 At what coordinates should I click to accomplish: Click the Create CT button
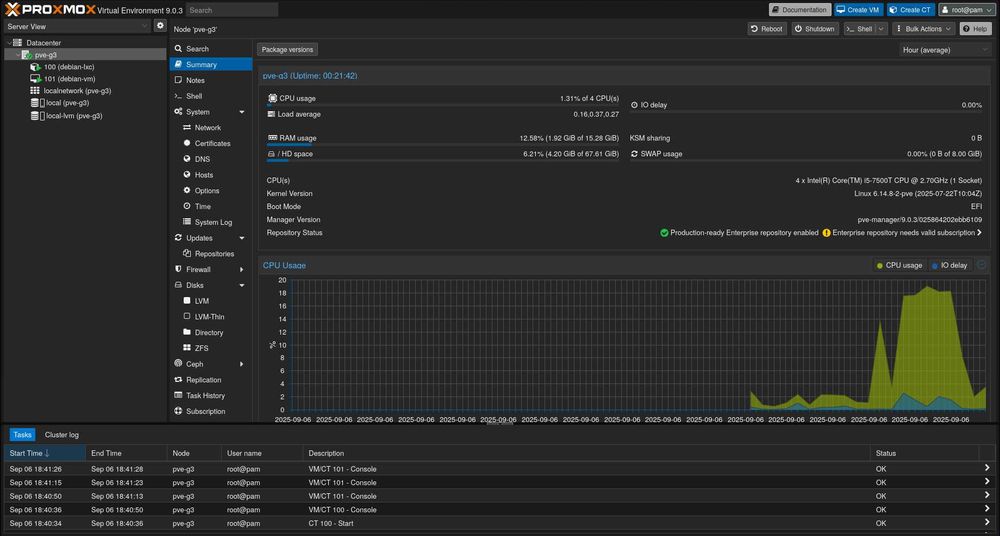[911, 10]
